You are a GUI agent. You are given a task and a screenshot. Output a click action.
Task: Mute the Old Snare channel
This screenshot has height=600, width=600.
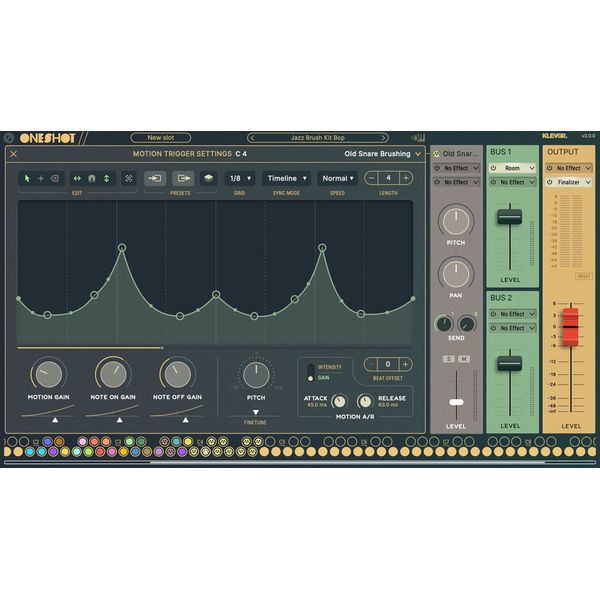(463, 358)
